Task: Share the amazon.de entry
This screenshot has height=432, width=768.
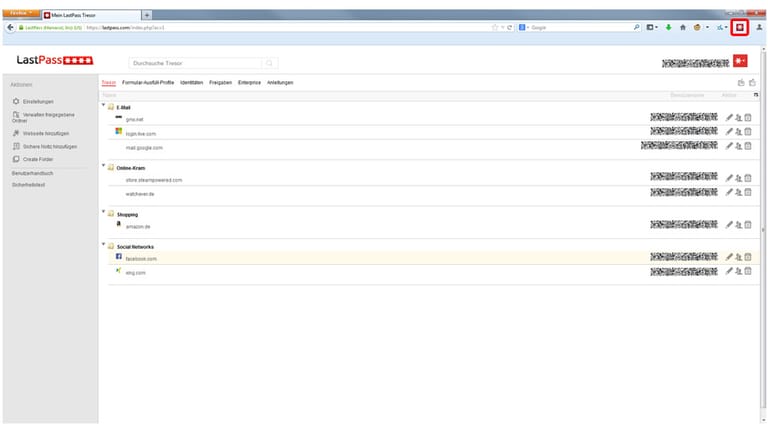Action: point(739,225)
